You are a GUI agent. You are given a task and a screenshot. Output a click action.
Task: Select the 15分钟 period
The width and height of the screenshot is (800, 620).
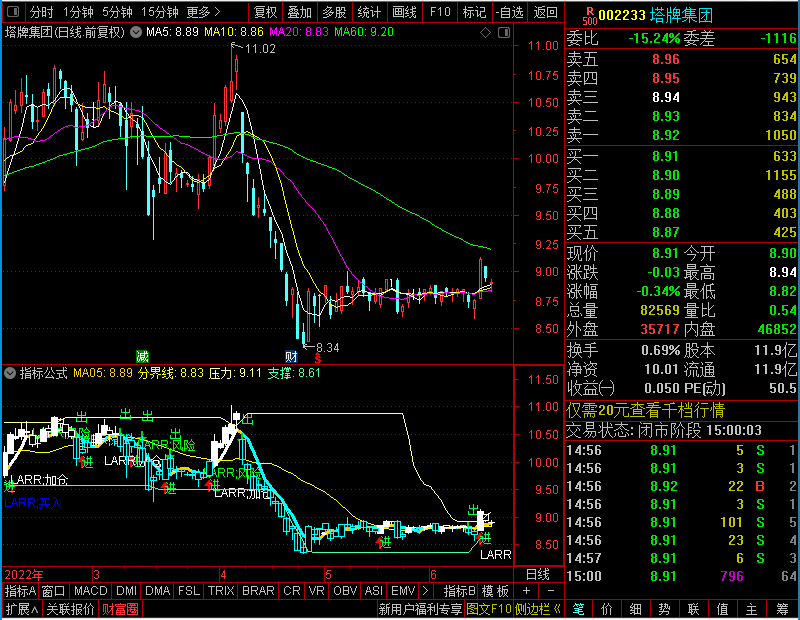tap(159, 12)
